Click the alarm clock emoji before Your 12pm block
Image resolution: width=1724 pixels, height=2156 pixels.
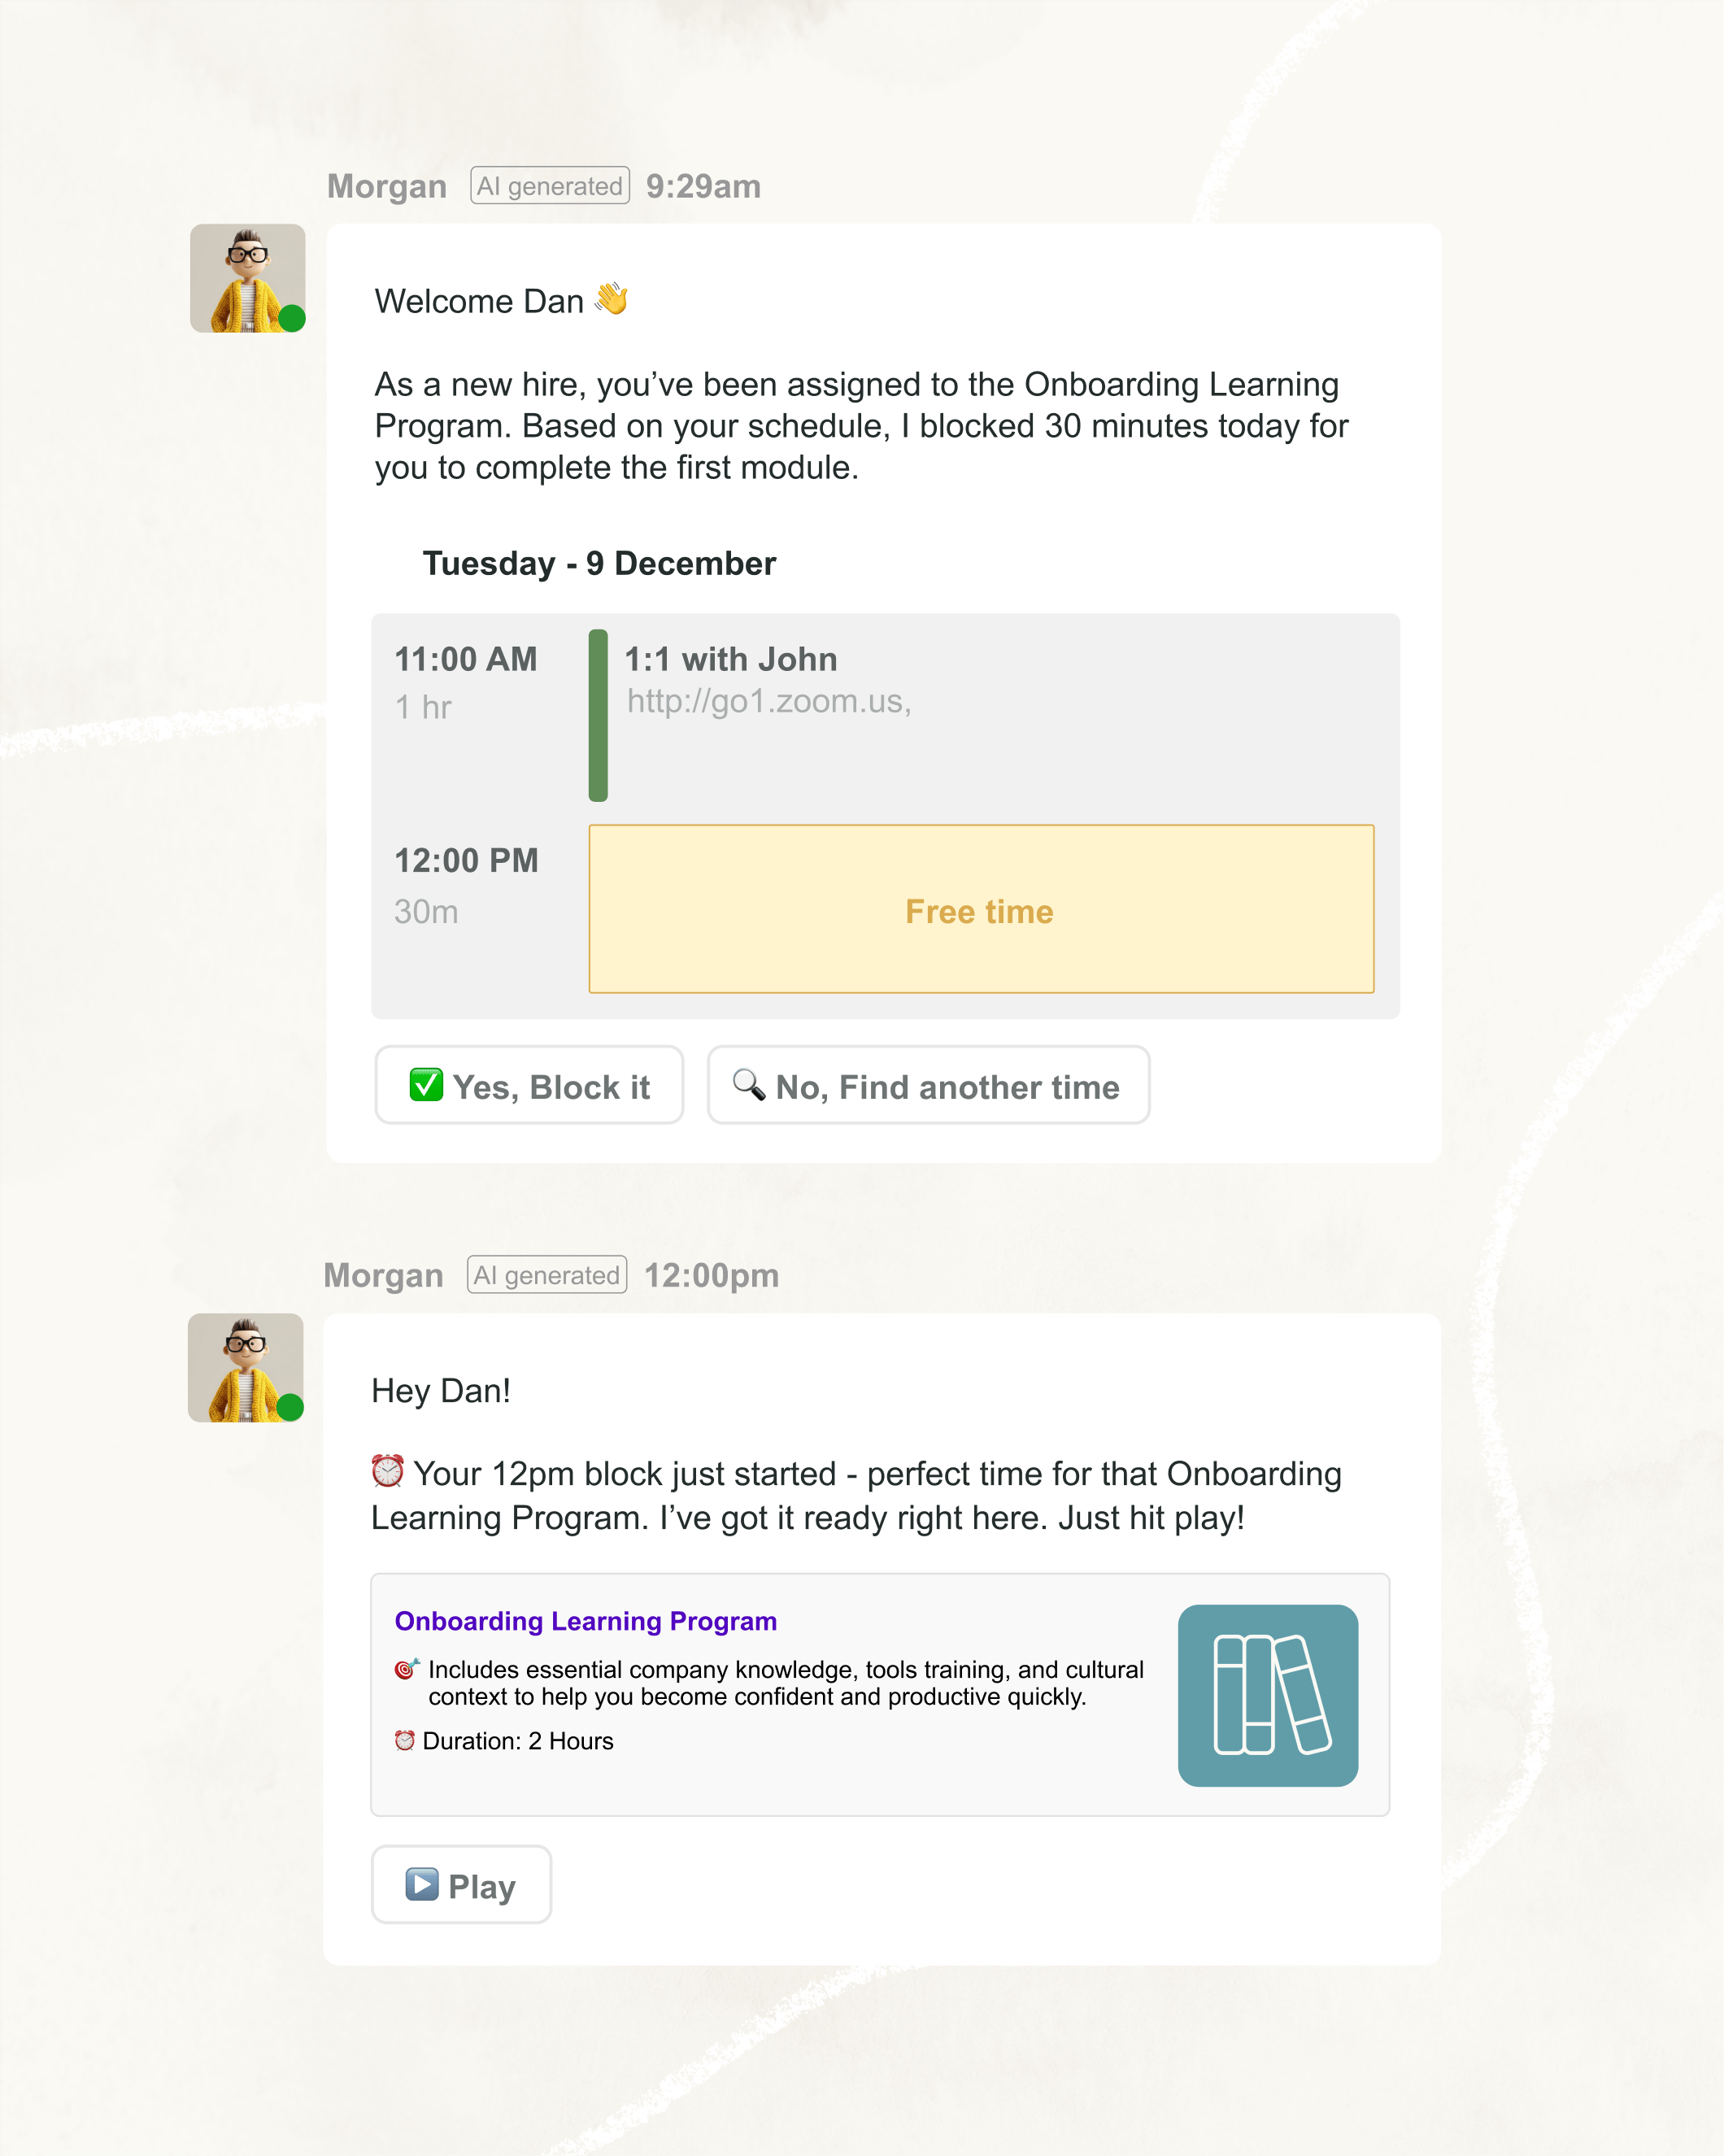388,1471
